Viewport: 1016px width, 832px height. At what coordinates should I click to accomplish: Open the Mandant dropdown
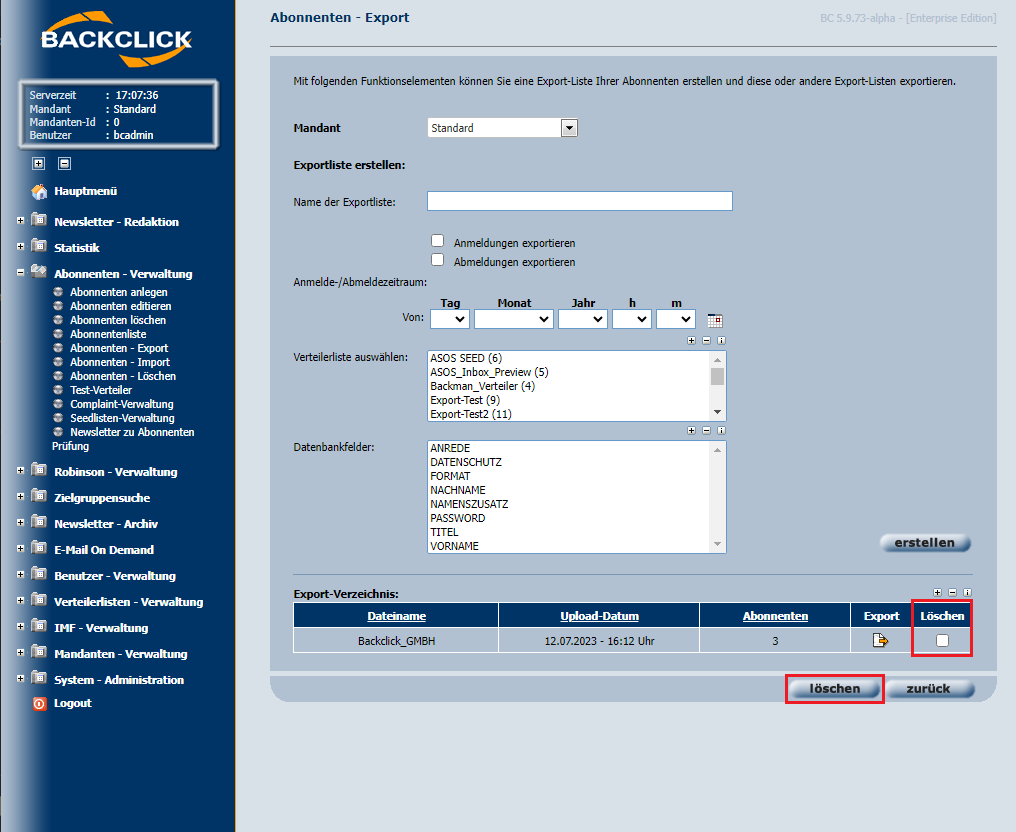pos(502,128)
